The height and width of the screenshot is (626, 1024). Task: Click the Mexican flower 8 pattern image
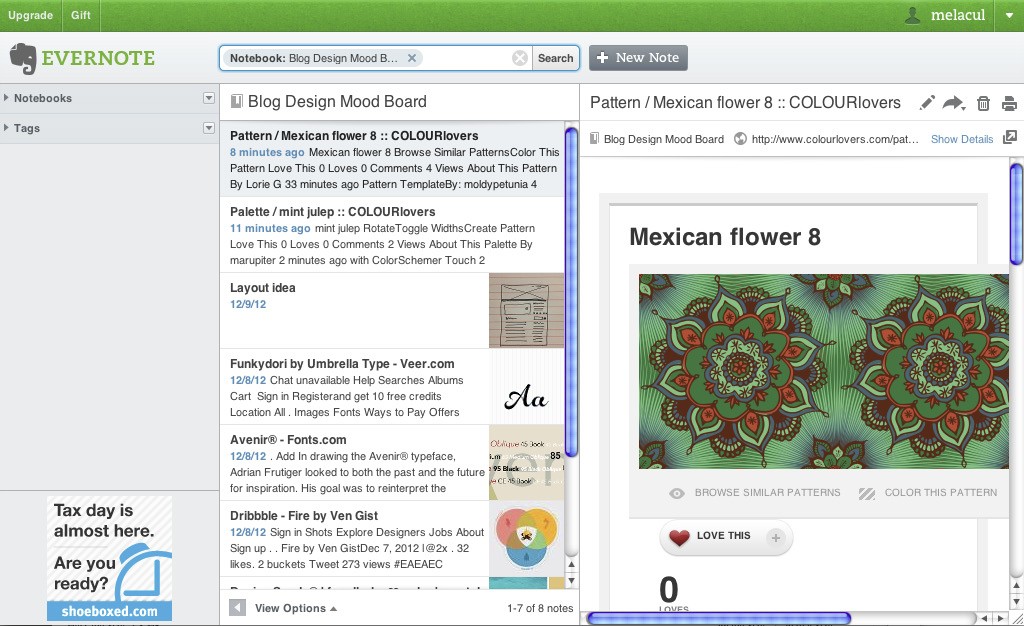point(824,371)
